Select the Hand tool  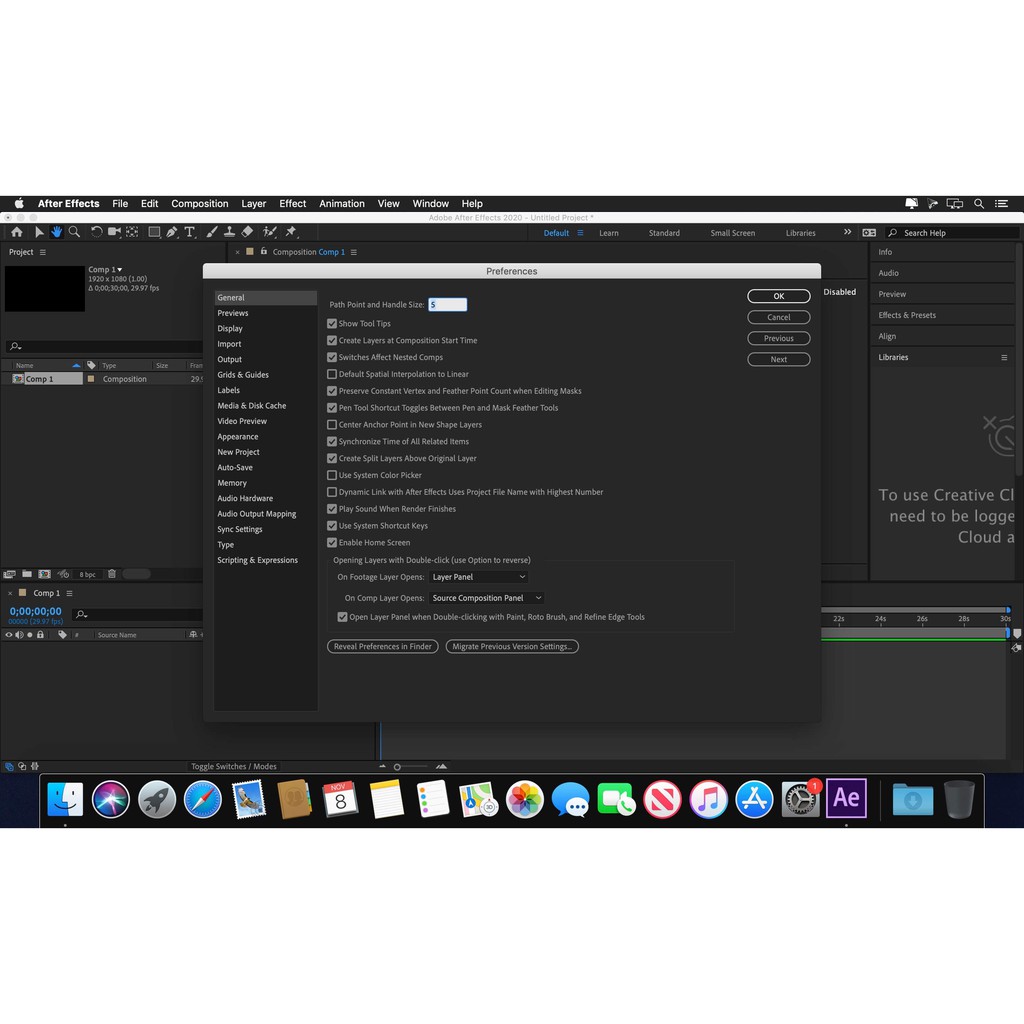[57, 232]
